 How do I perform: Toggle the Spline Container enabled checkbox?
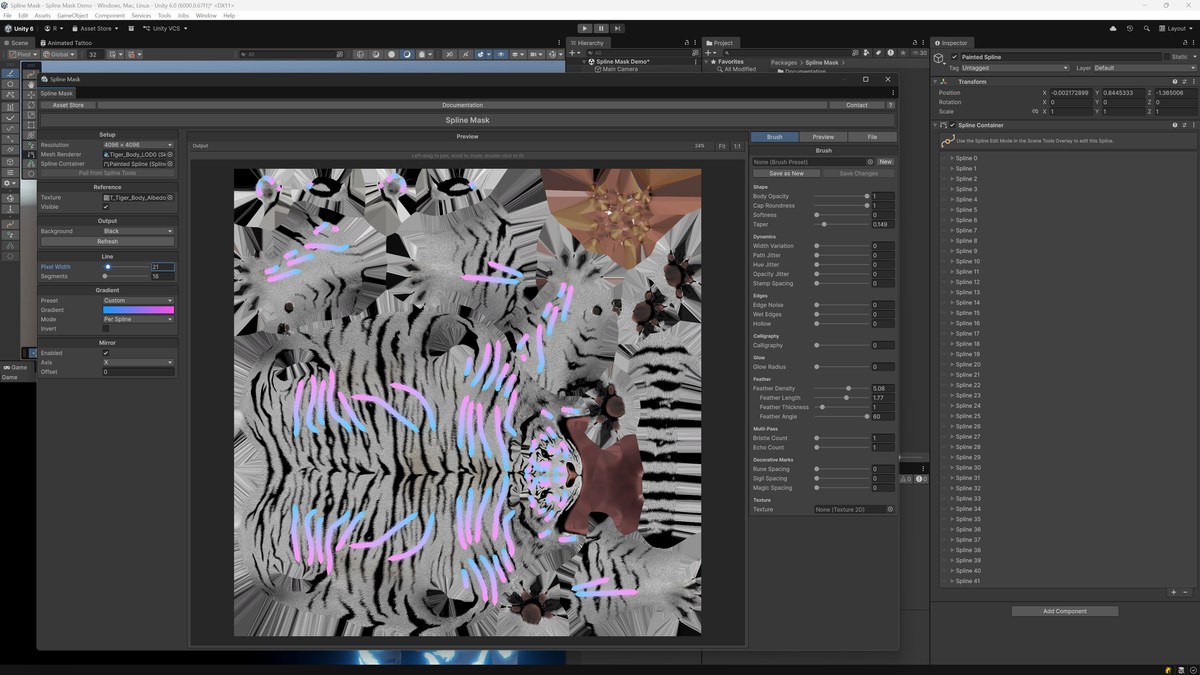(953, 125)
